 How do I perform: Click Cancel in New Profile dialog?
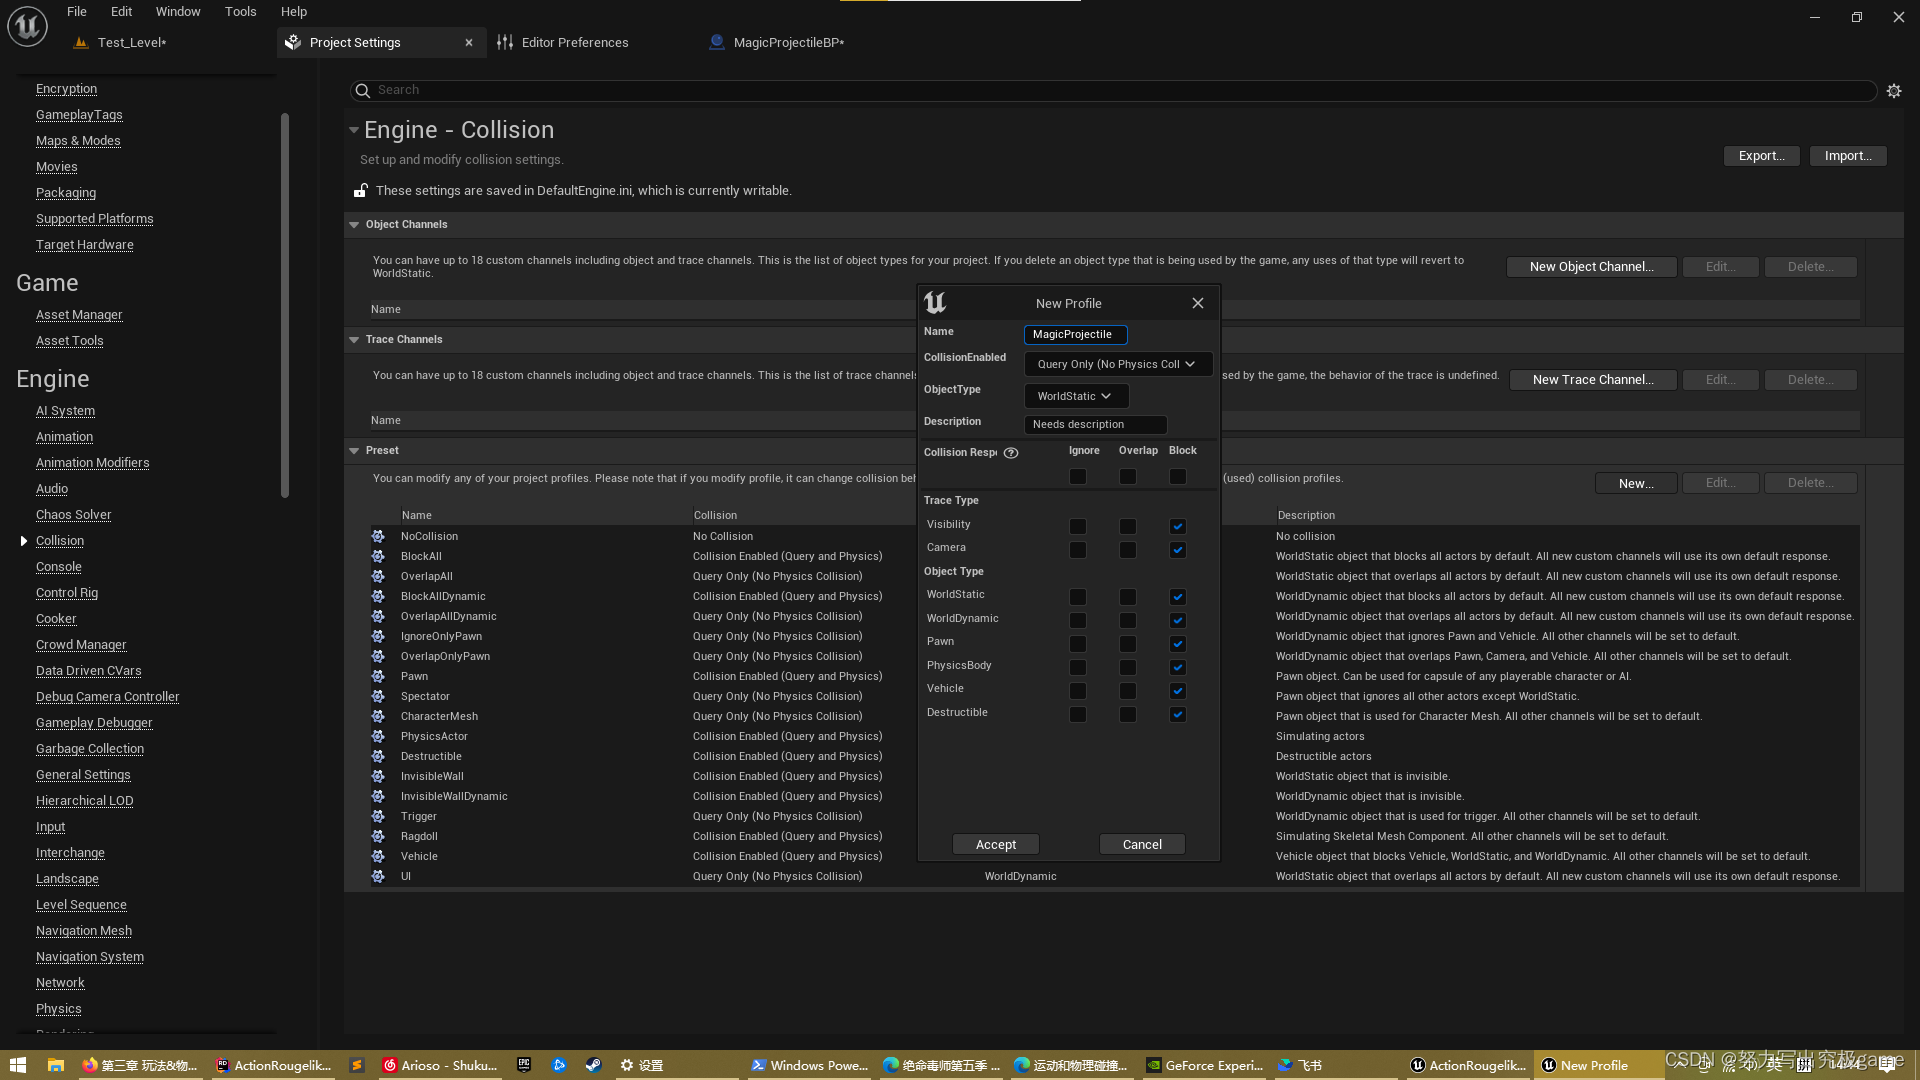point(1142,845)
